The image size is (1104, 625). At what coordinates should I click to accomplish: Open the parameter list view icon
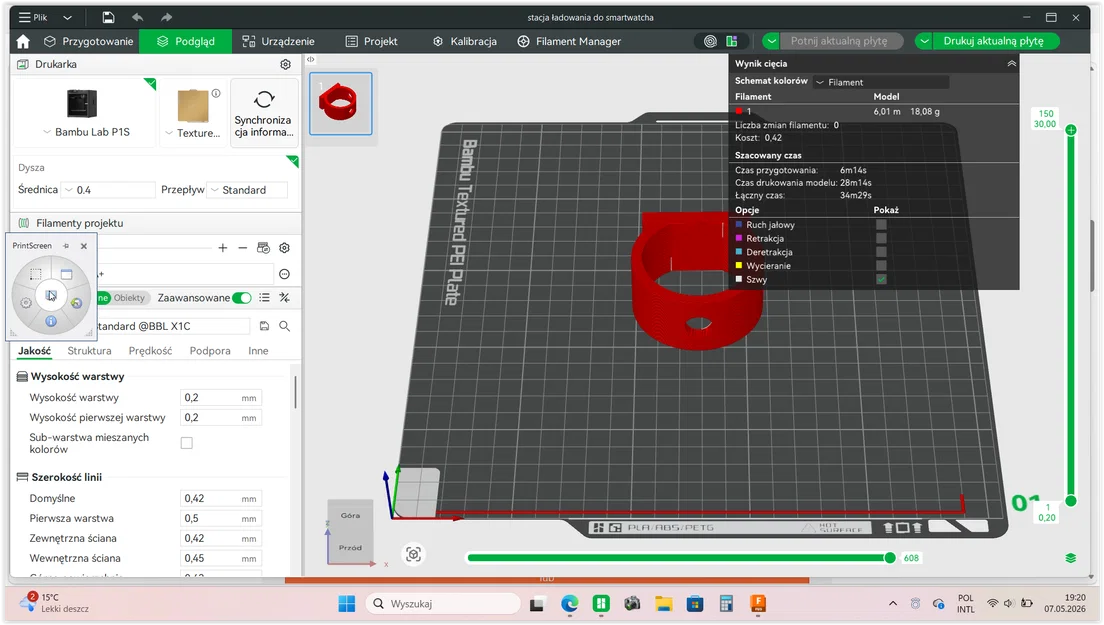264,298
